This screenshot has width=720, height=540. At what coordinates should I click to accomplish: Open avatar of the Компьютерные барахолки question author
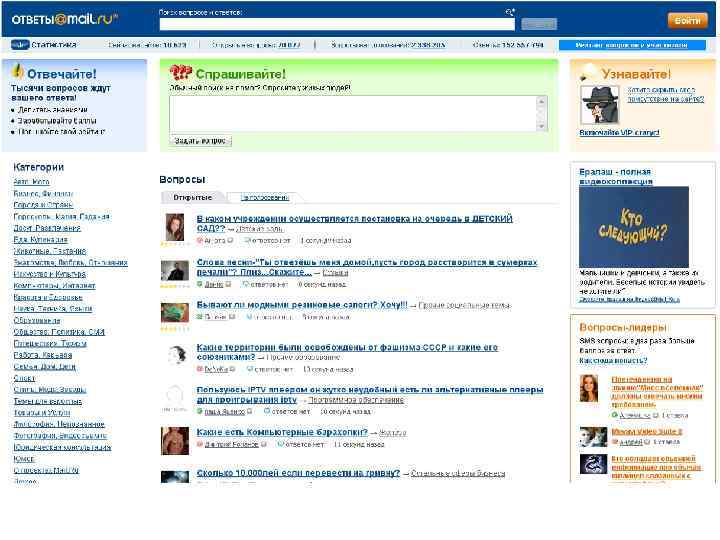click(174, 441)
